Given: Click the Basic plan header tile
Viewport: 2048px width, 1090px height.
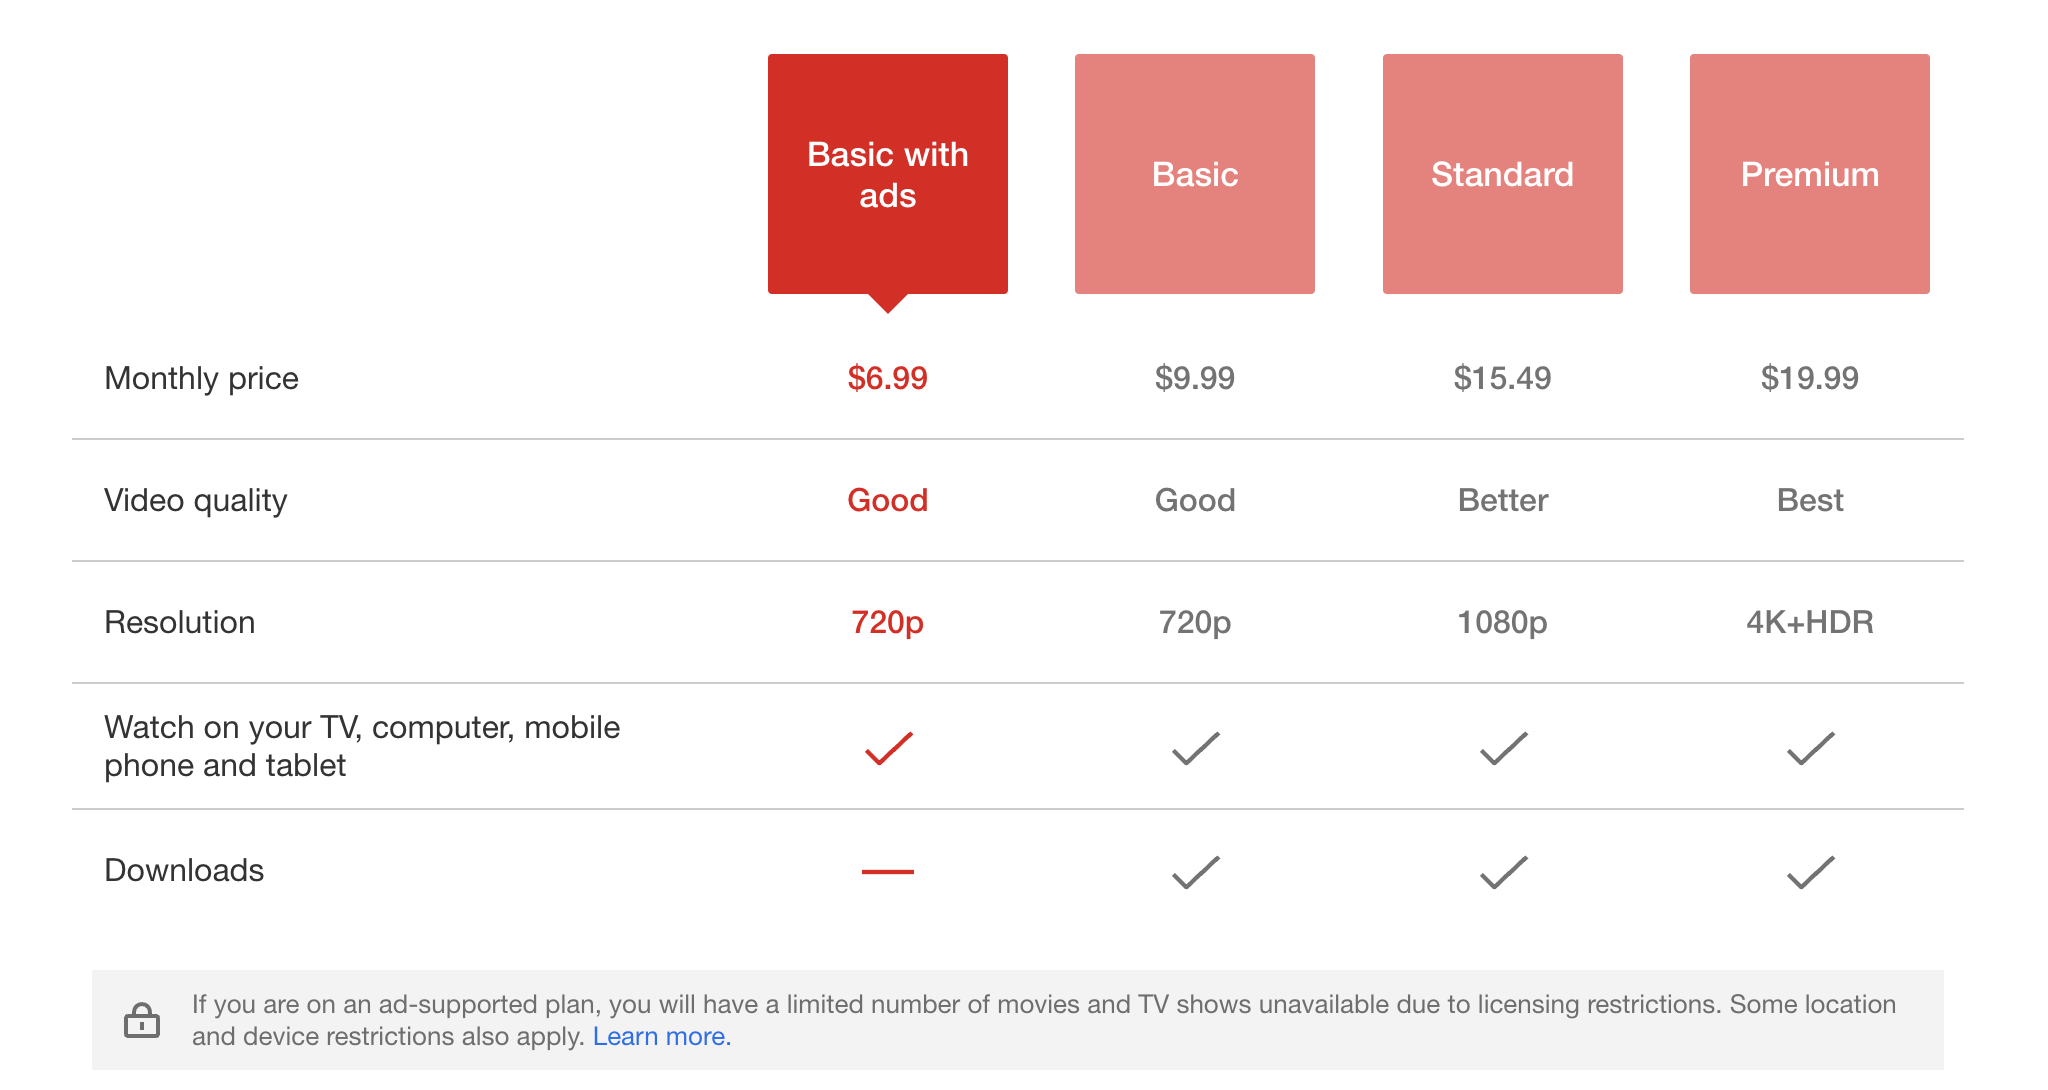Looking at the screenshot, I should [x=1194, y=174].
